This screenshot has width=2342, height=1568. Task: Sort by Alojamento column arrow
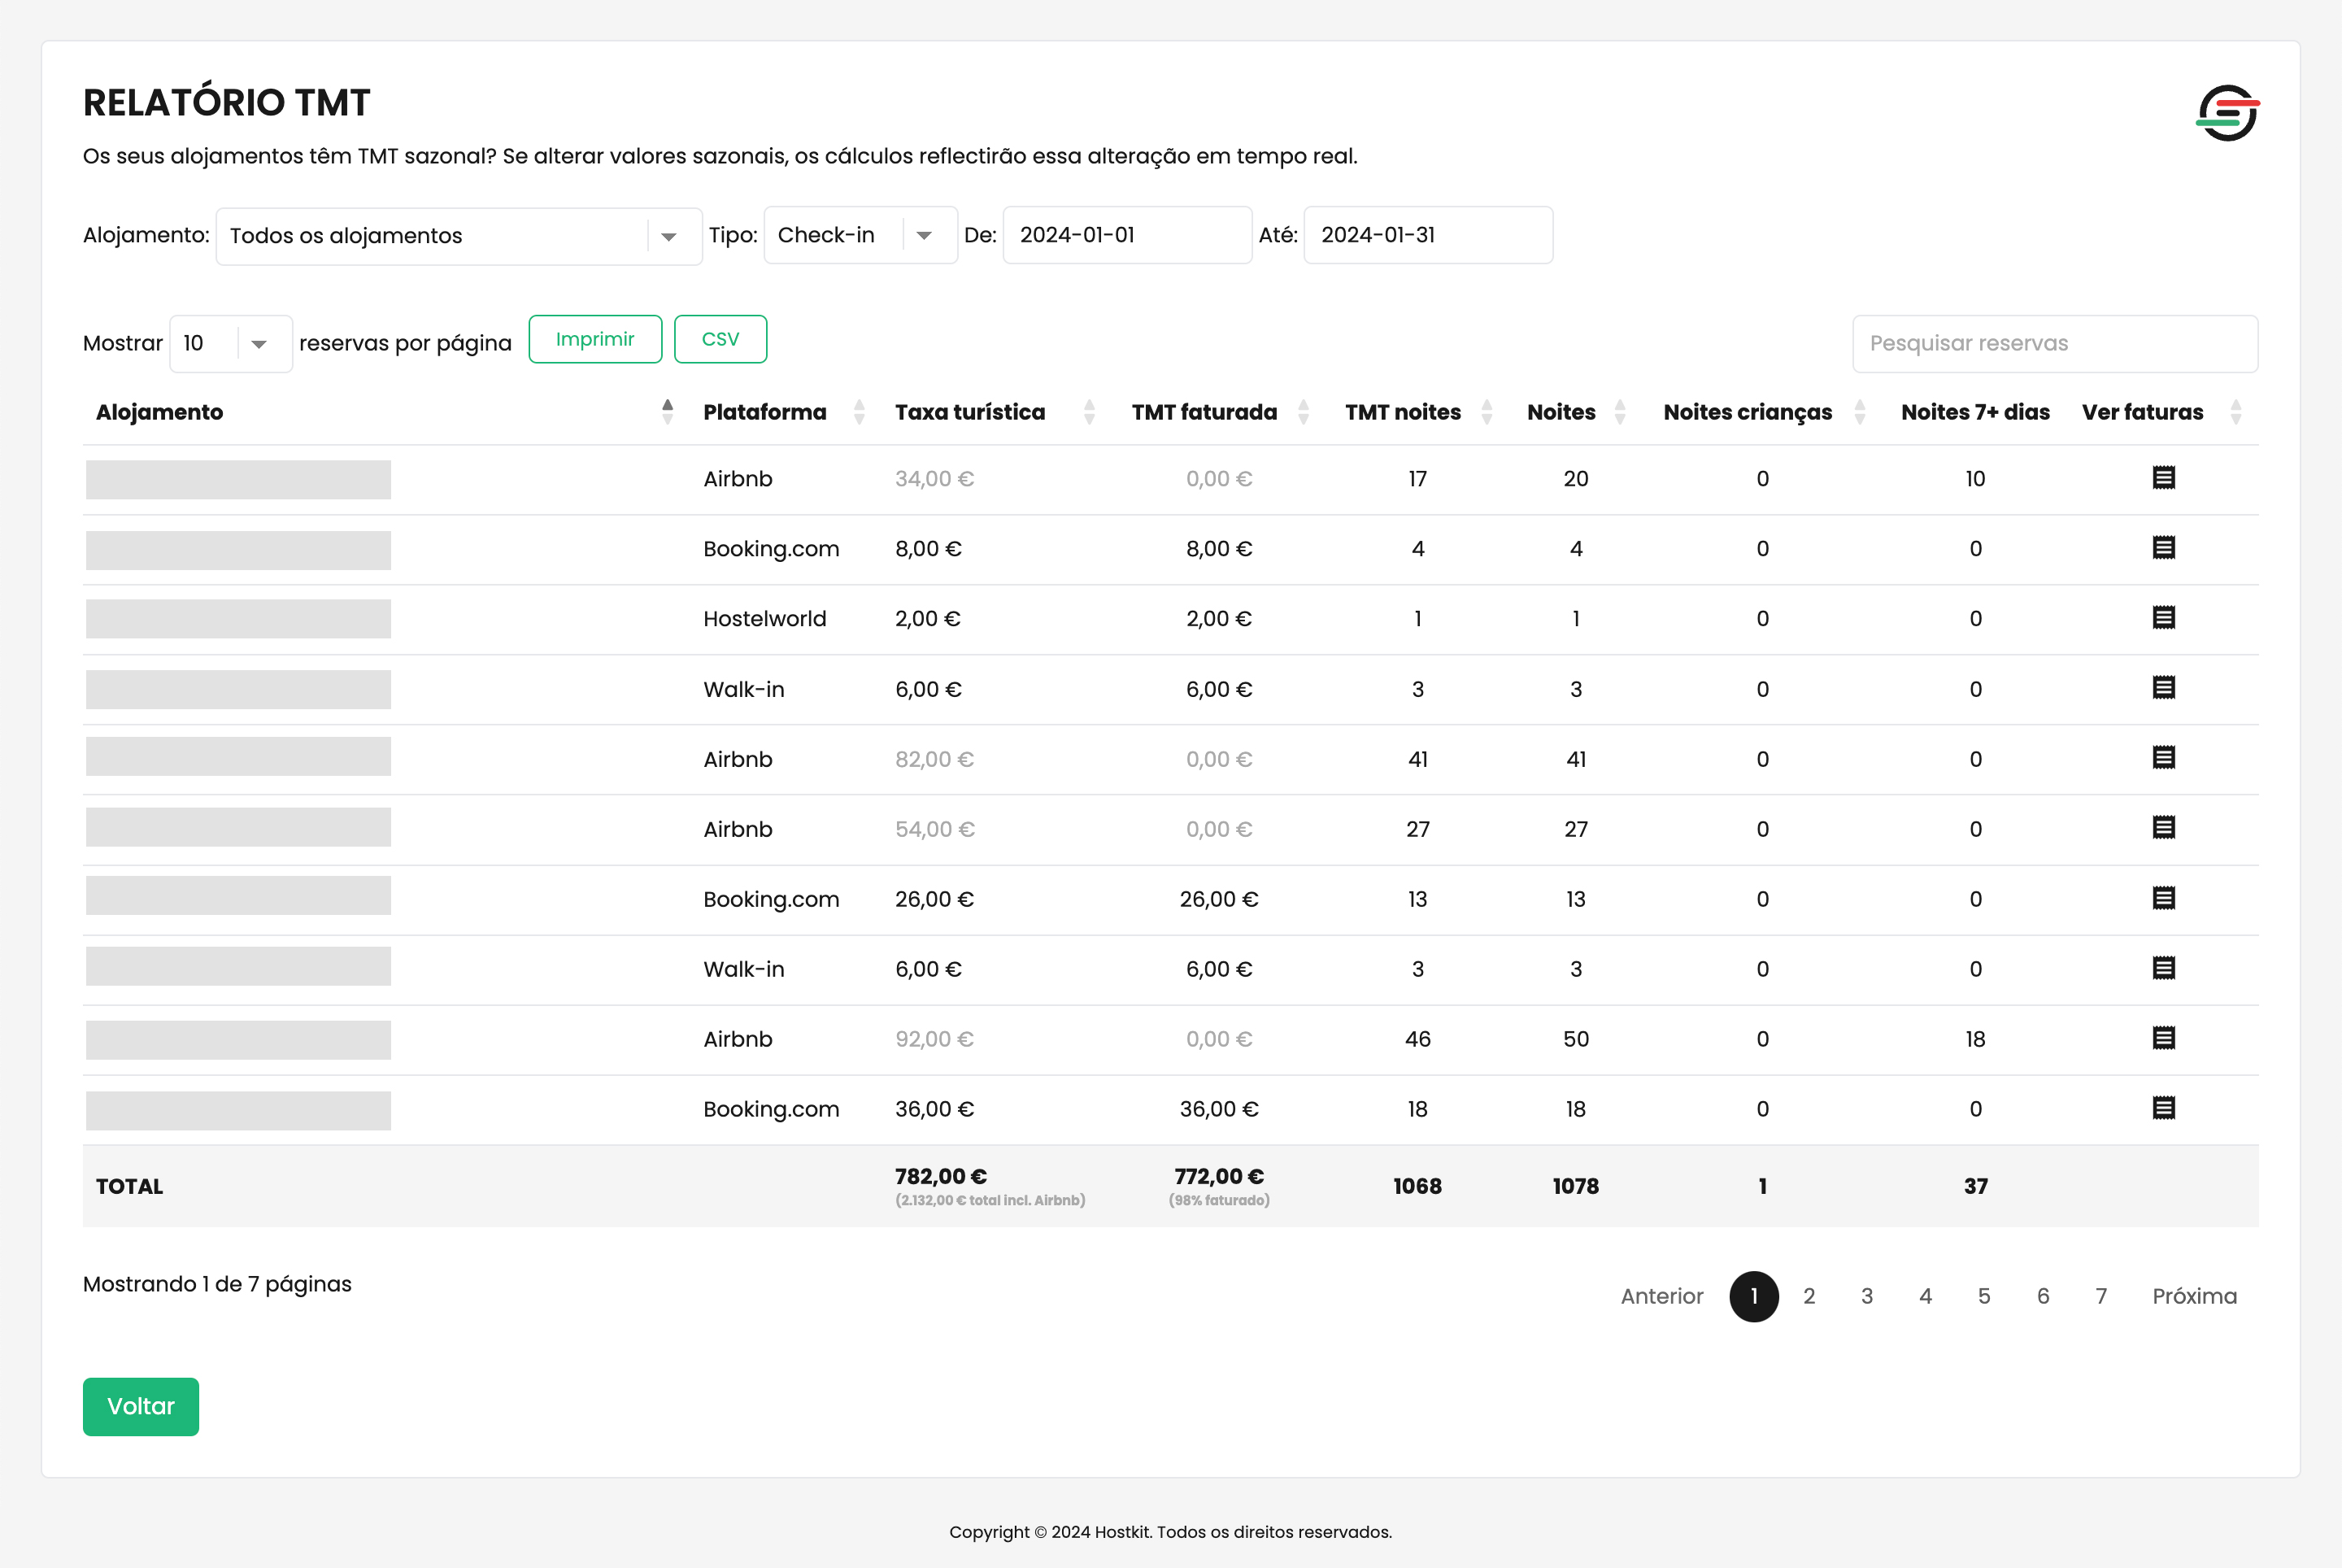point(667,412)
